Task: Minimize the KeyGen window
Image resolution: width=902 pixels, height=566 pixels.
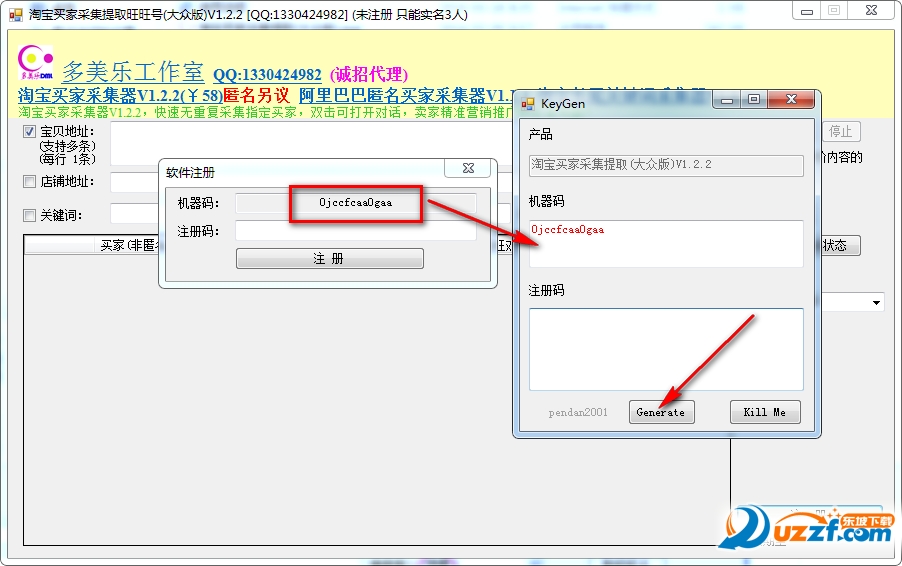Action: point(727,100)
